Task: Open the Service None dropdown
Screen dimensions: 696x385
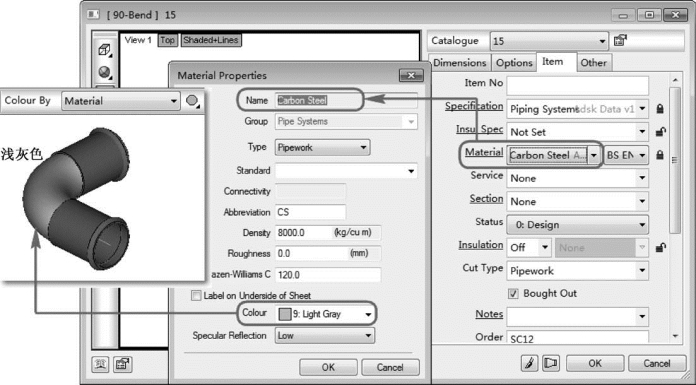Action: (577, 178)
